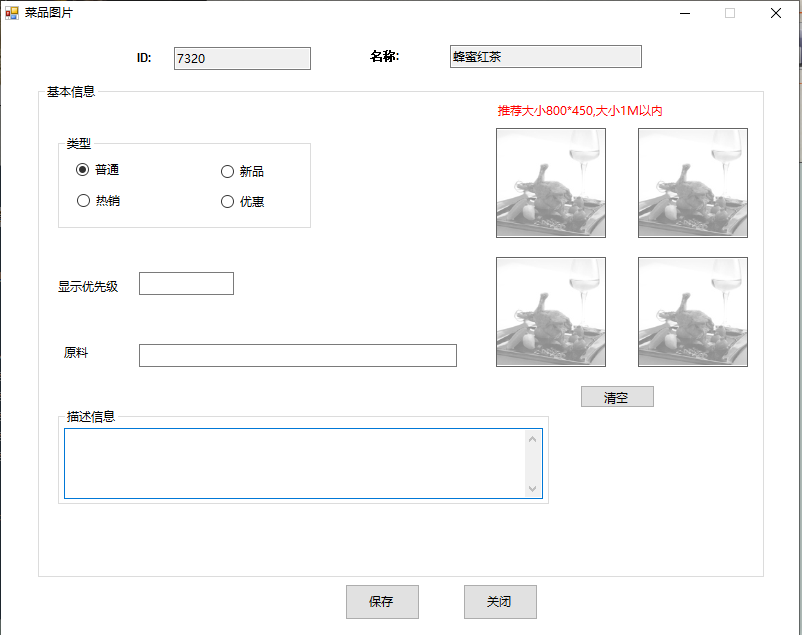Select the 普通 radio button

point(97,169)
